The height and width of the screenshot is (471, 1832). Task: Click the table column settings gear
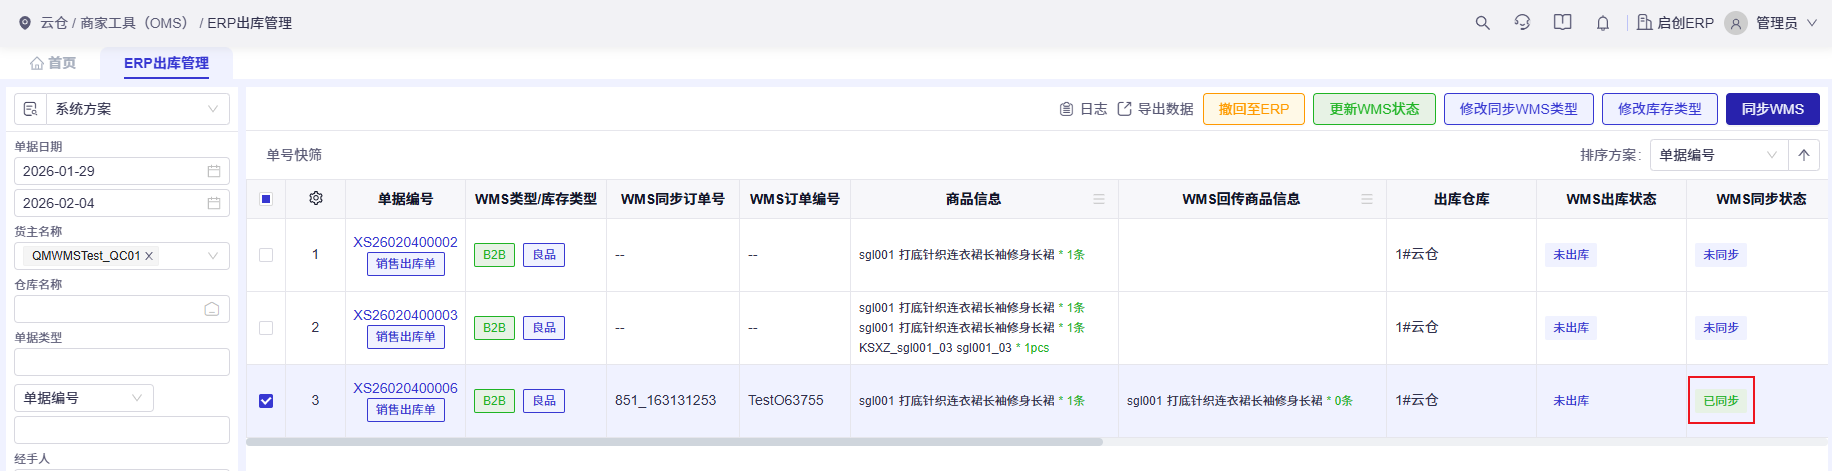point(316,198)
